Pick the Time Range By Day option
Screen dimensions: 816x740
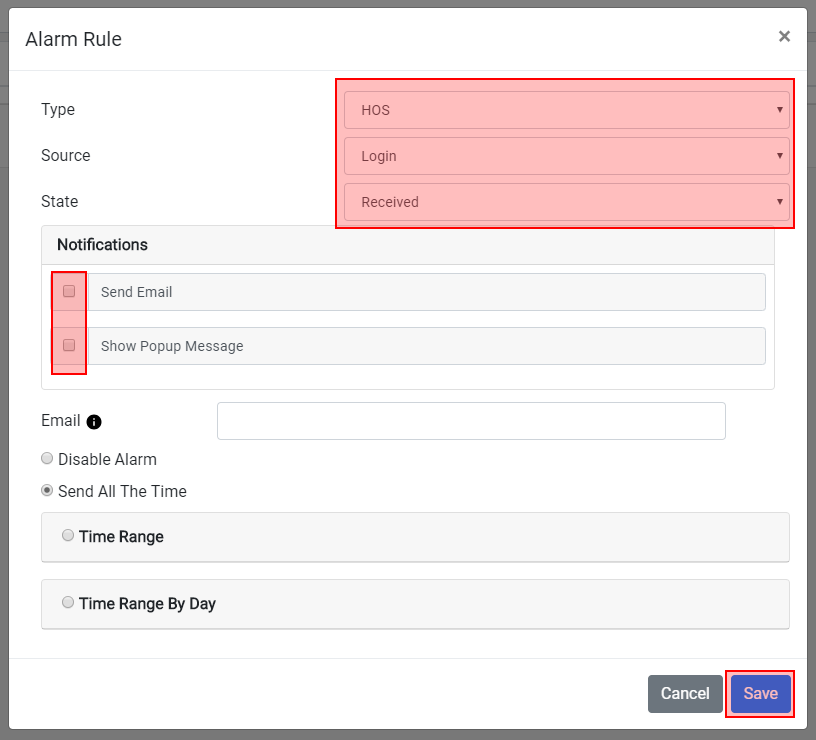(x=68, y=603)
